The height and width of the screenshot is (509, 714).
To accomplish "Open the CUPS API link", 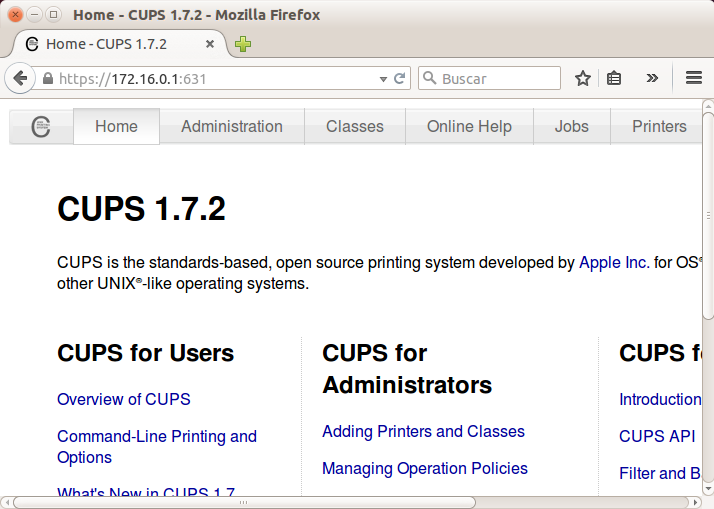I will click(657, 436).
